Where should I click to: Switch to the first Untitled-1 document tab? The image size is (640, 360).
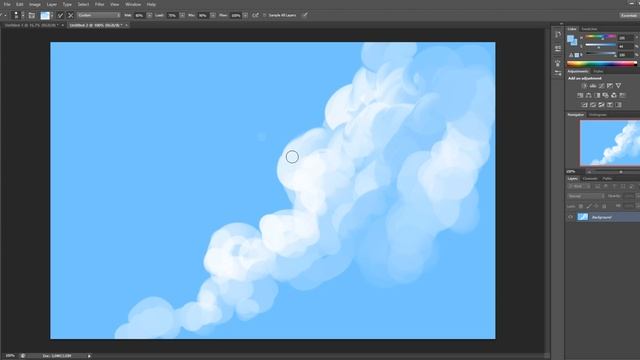[31, 25]
